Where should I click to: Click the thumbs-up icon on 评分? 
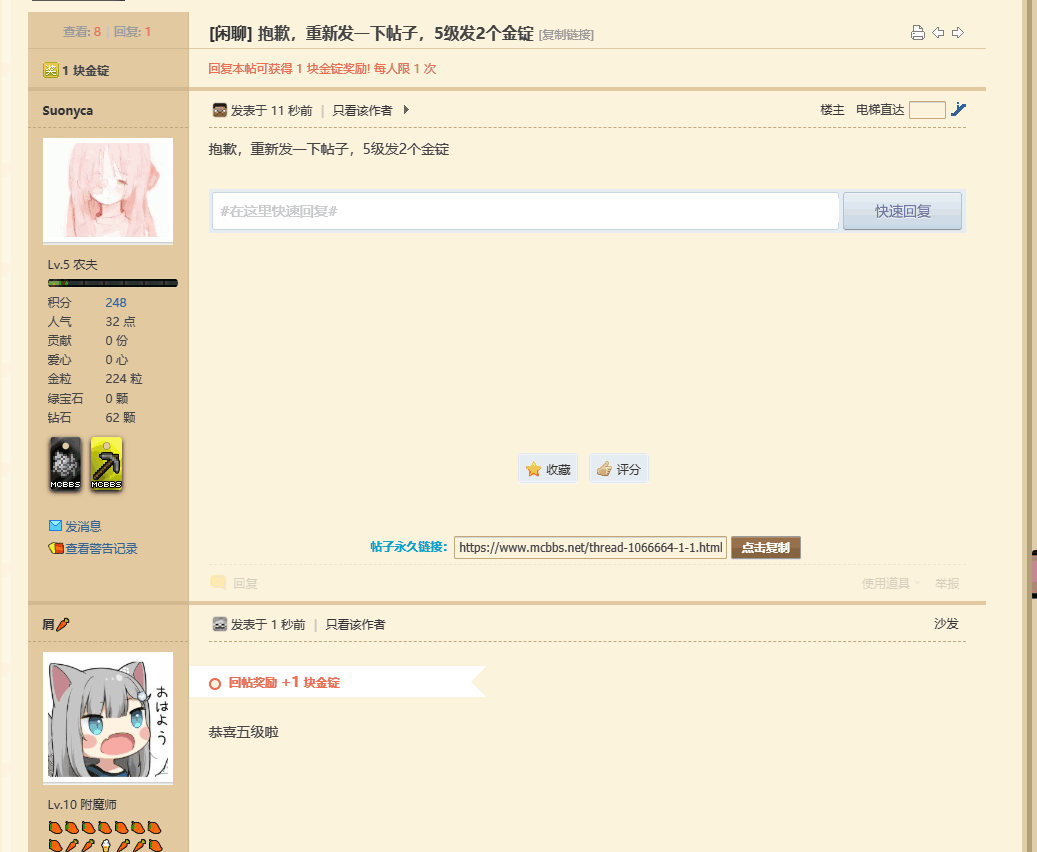point(604,469)
